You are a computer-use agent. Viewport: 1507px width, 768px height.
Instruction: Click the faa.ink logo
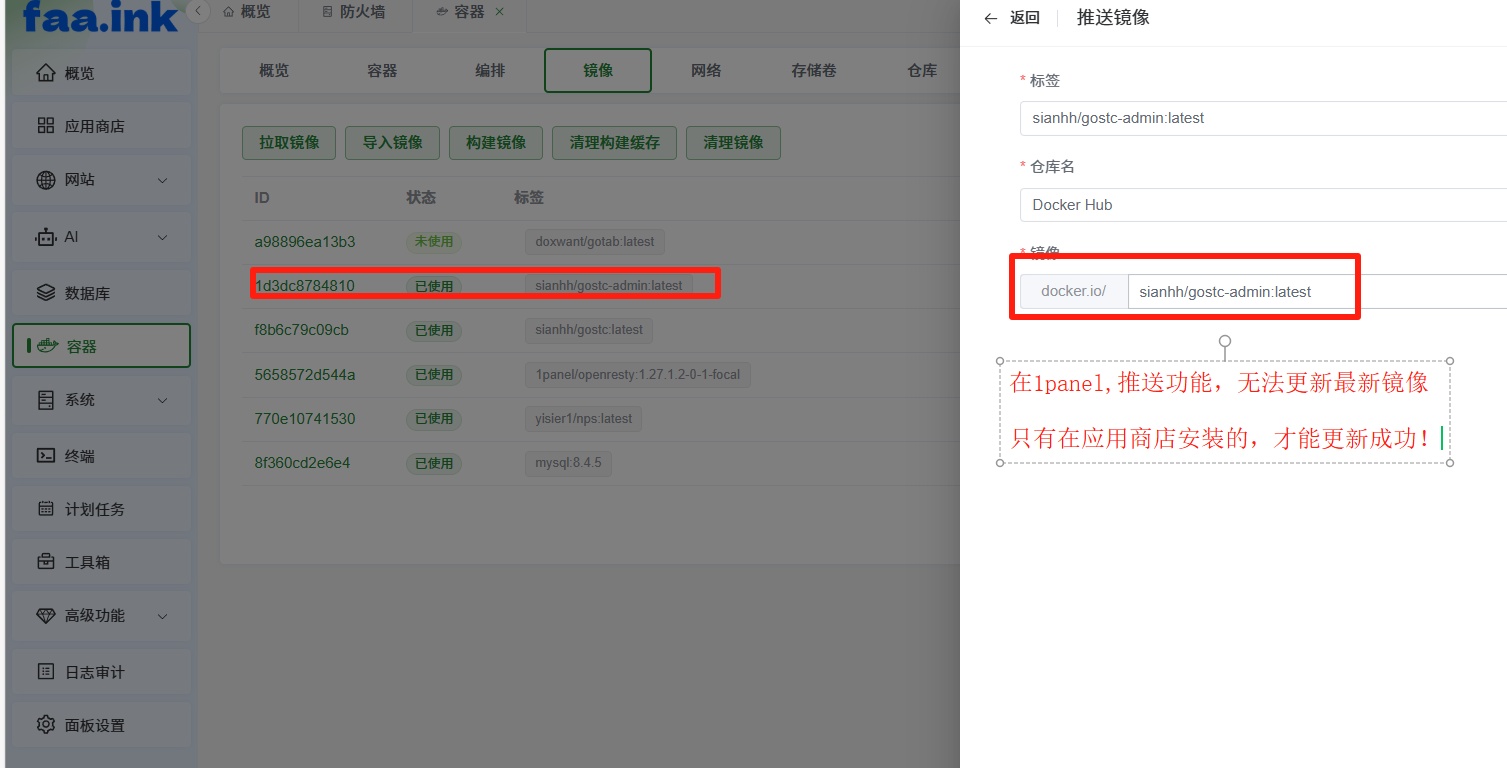tap(99, 17)
